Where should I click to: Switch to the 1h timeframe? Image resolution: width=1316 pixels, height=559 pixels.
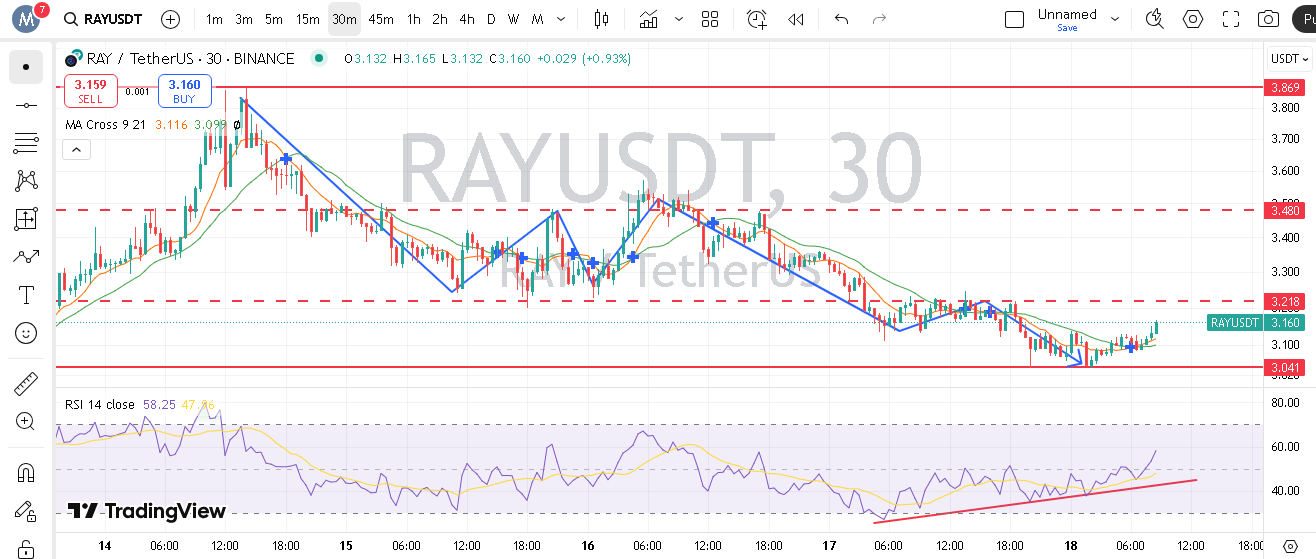(413, 19)
